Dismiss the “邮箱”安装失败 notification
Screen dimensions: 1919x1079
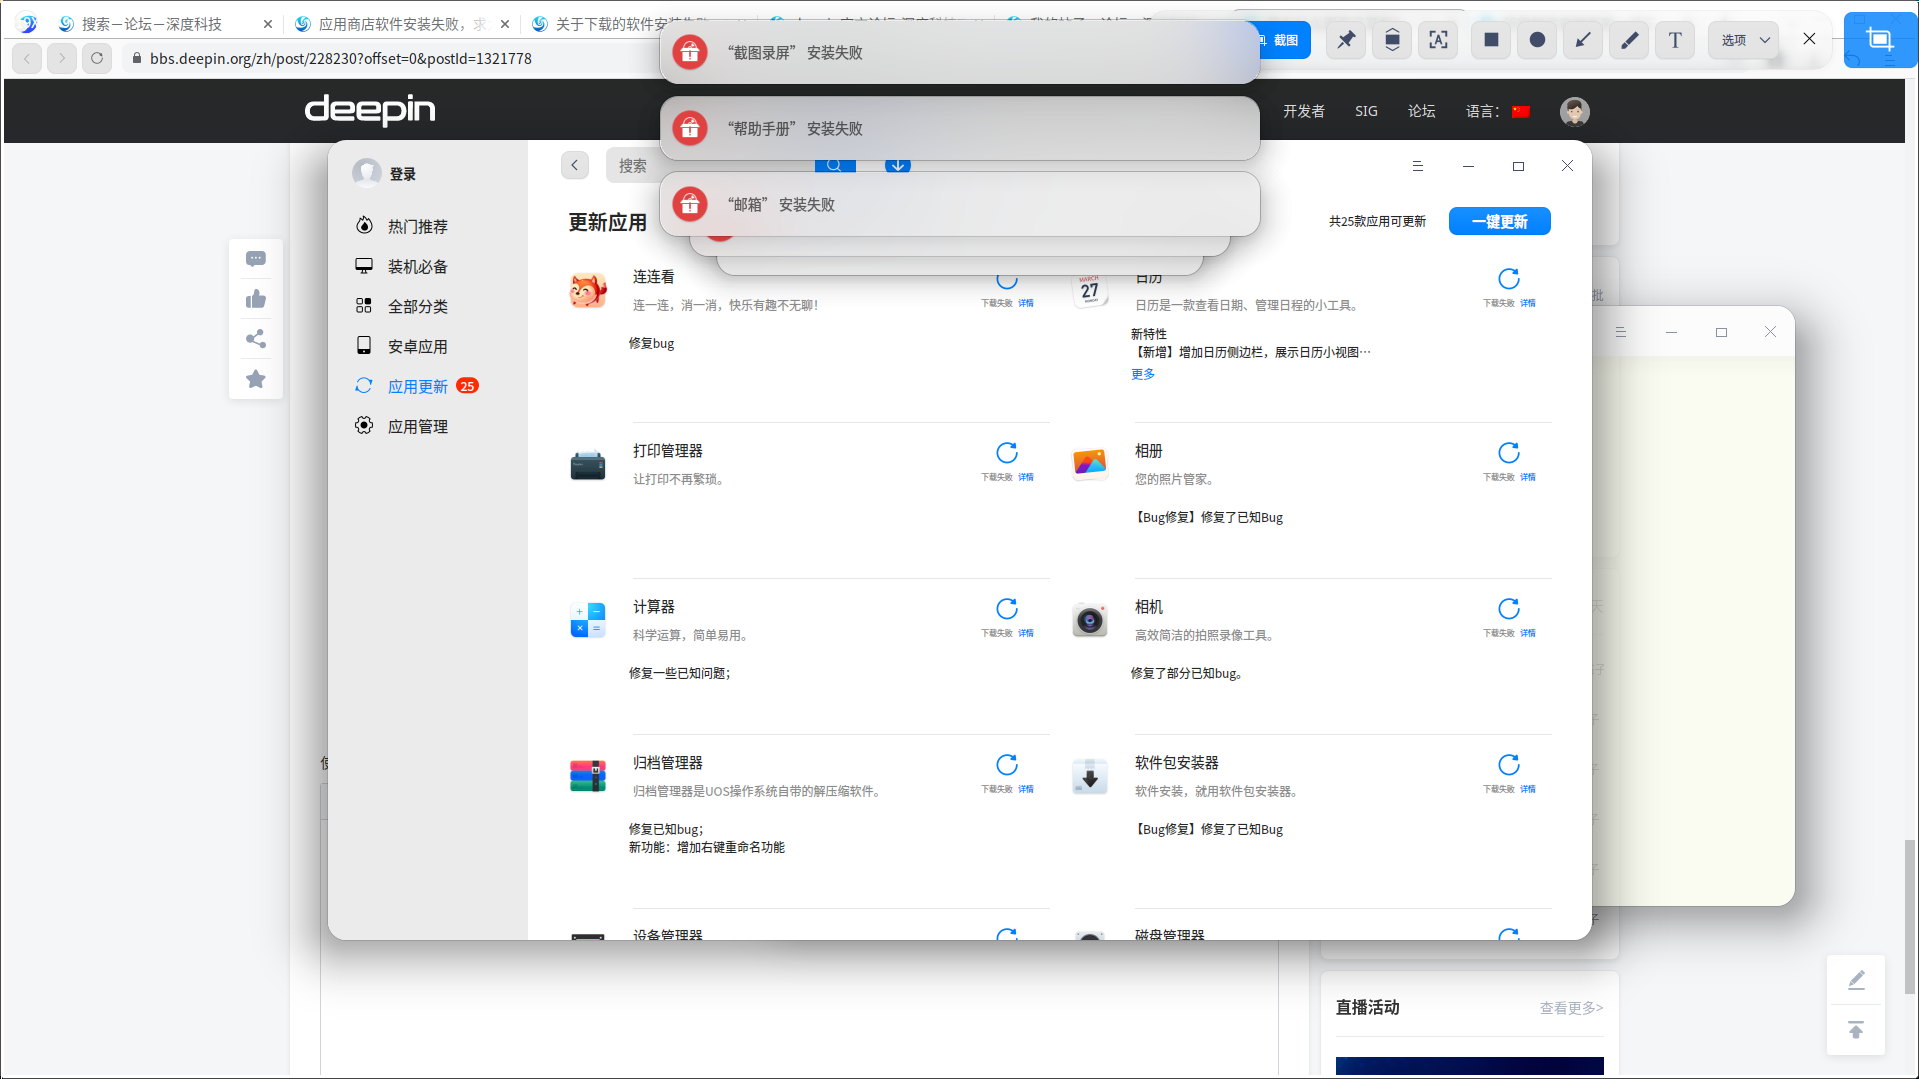(960, 204)
